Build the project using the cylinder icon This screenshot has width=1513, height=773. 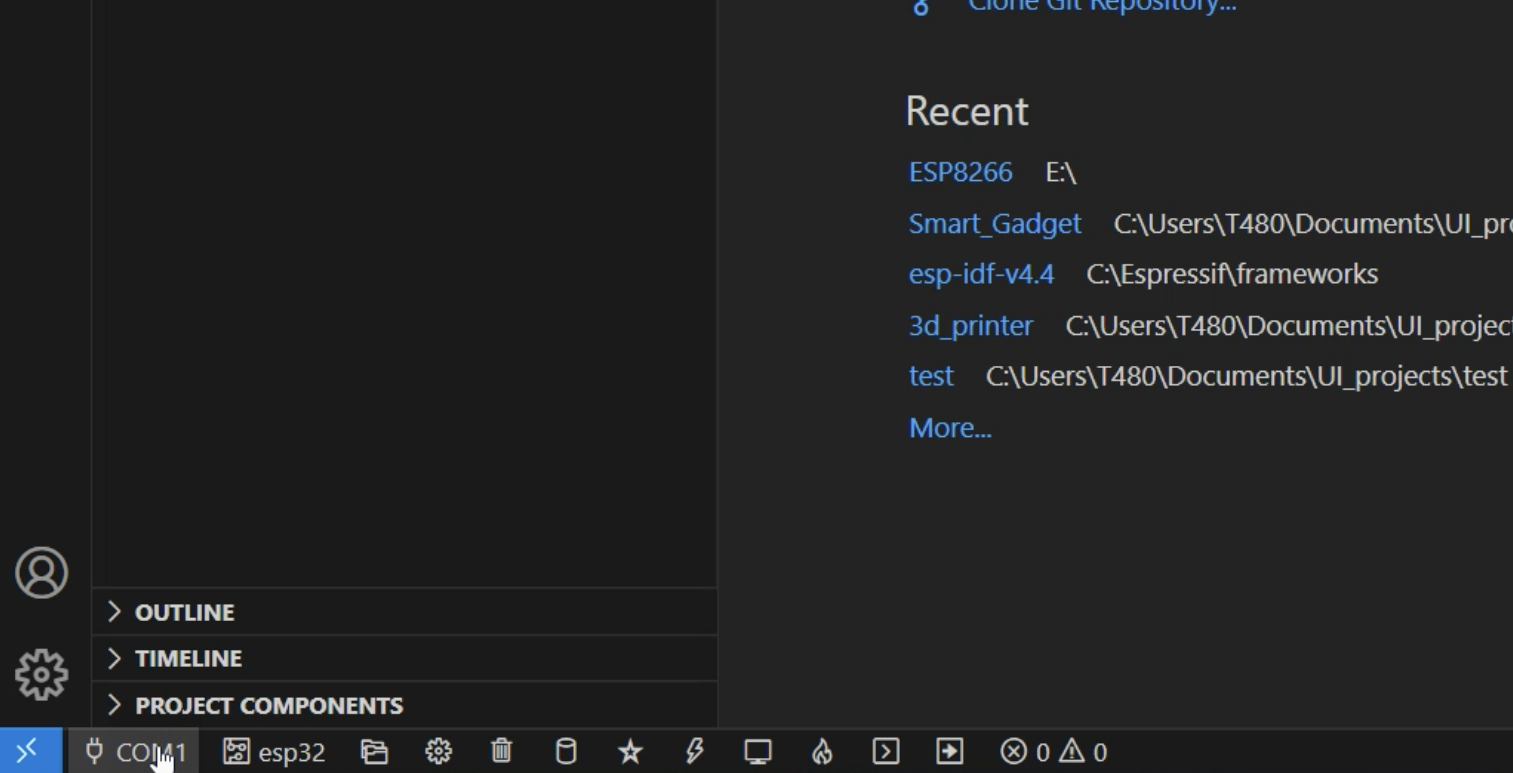pos(566,752)
